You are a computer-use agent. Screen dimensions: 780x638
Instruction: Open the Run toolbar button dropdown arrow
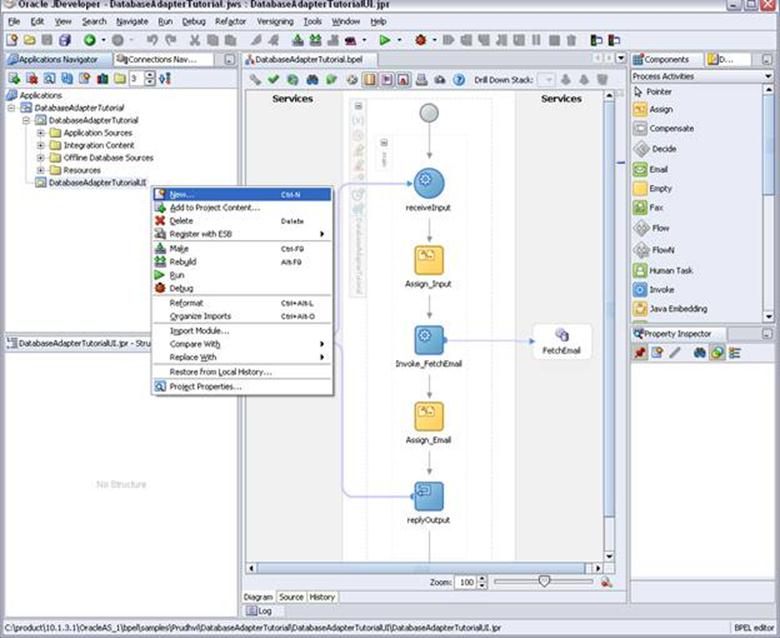click(x=399, y=40)
